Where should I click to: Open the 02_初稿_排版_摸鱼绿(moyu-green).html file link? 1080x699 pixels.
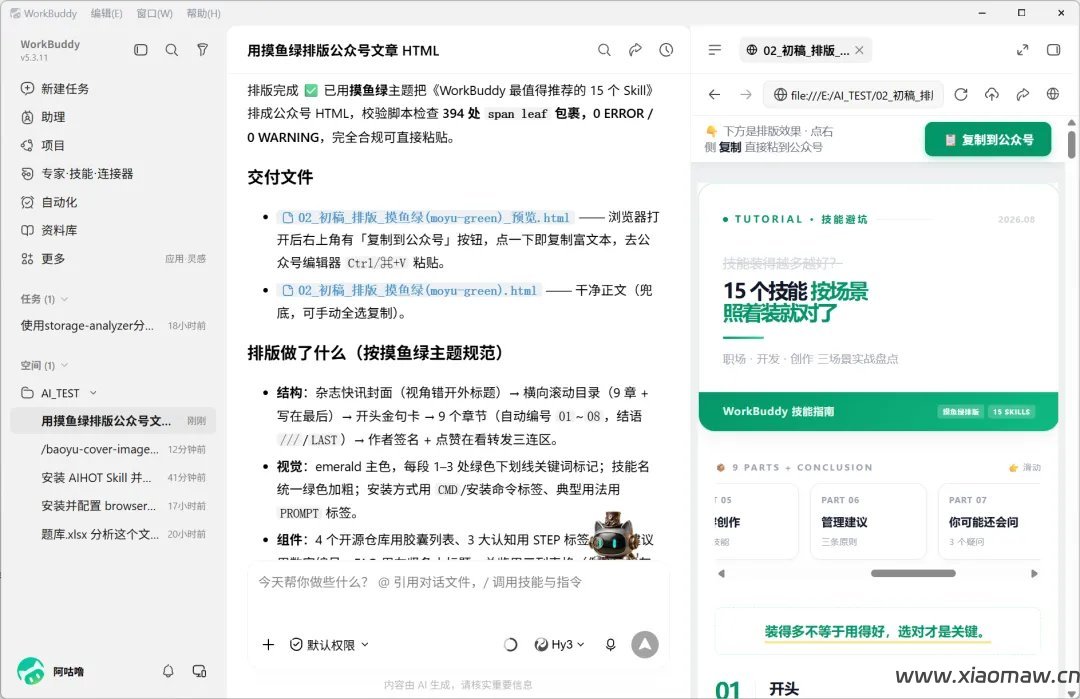[x=409, y=291]
